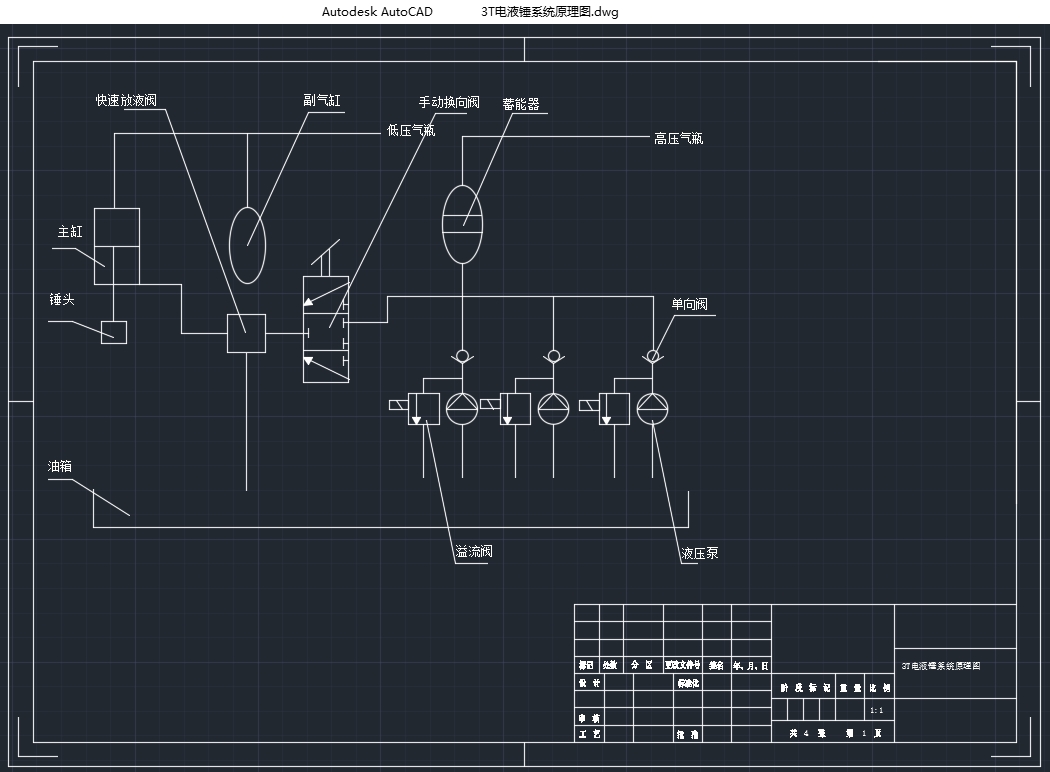Screen dimensions: 1050x772
Task: Select the rightmost 液压泵 pump circle
Action: [652, 408]
